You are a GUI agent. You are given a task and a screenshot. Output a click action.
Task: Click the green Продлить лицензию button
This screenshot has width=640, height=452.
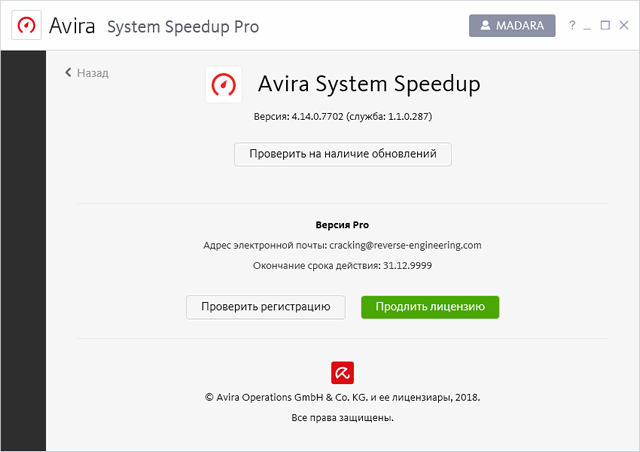[429, 307]
